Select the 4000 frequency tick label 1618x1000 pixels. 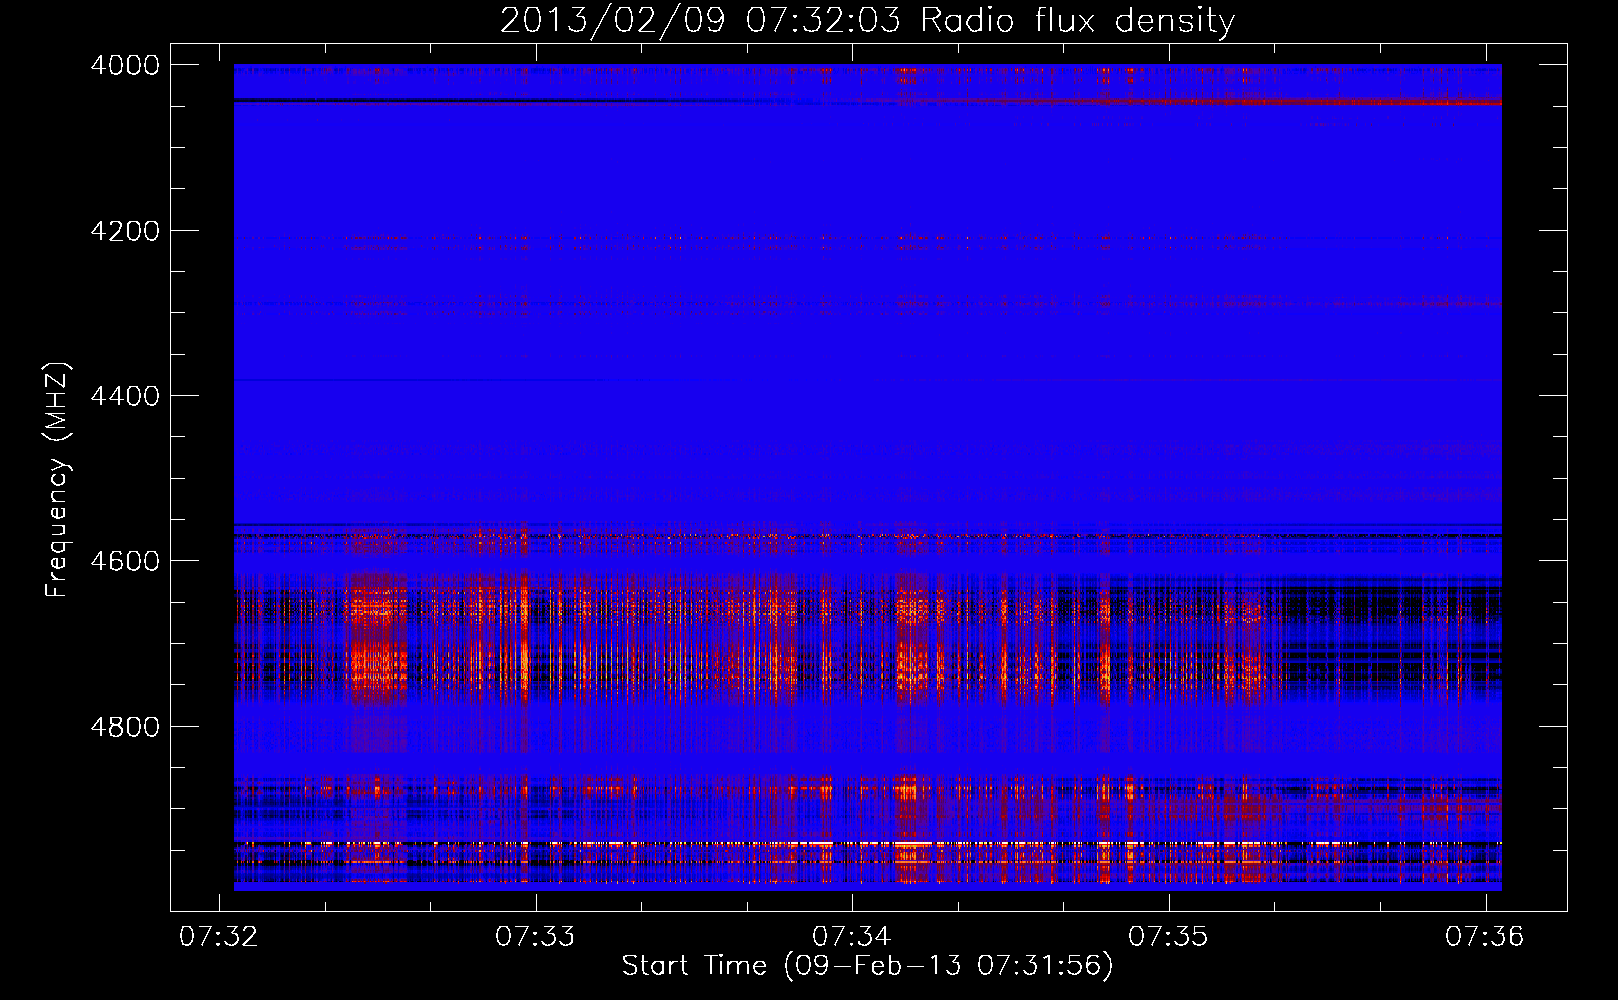pos(125,65)
